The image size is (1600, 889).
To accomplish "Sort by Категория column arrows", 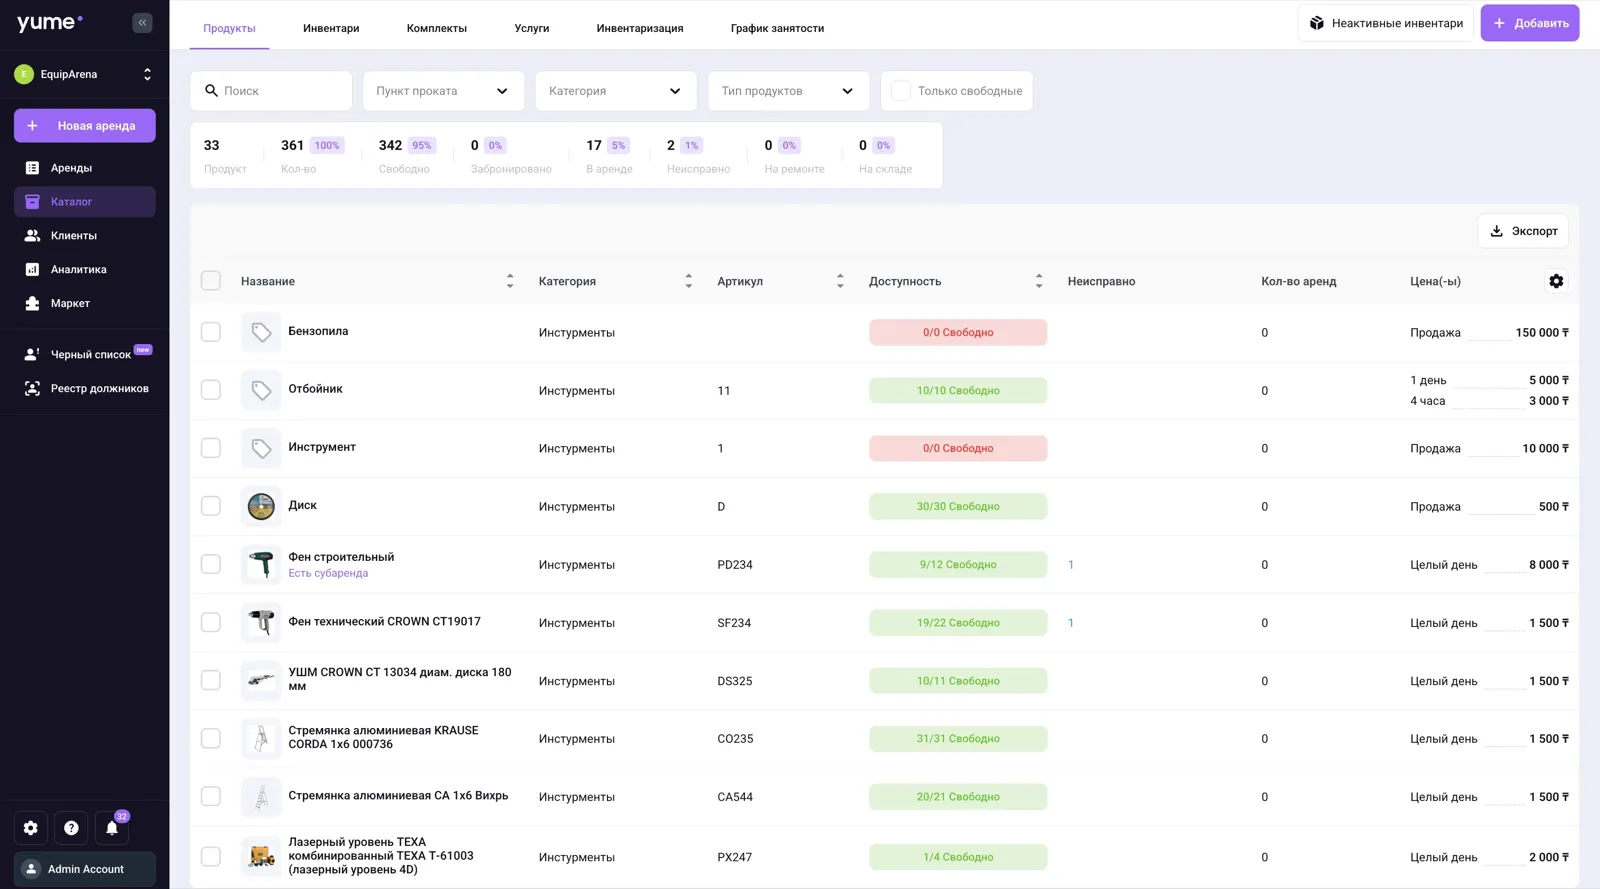I will (x=688, y=281).
